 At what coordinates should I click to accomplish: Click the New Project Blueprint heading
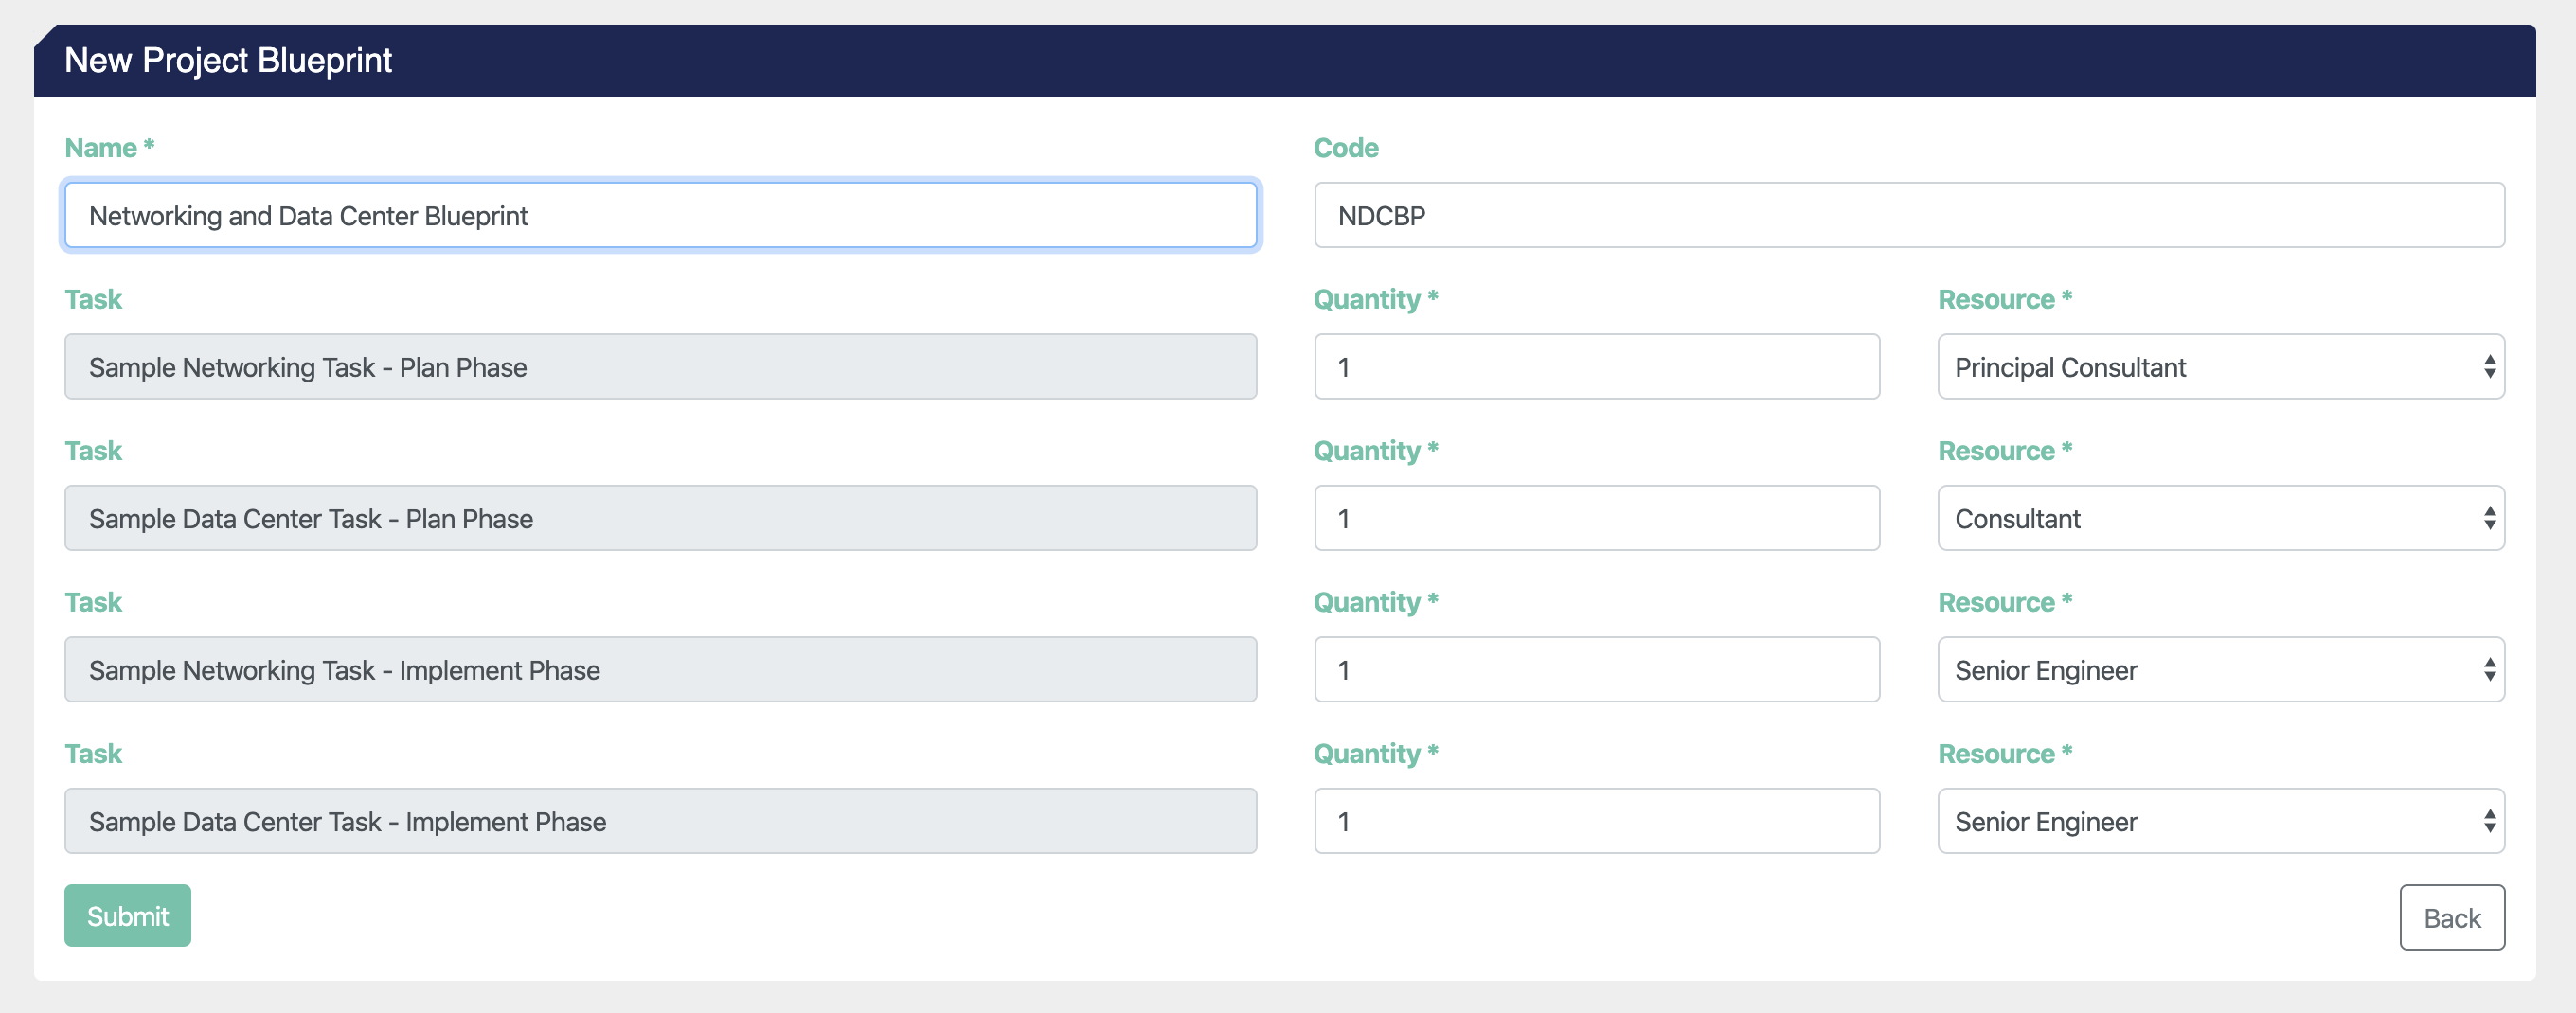click(x=228, y=61)
